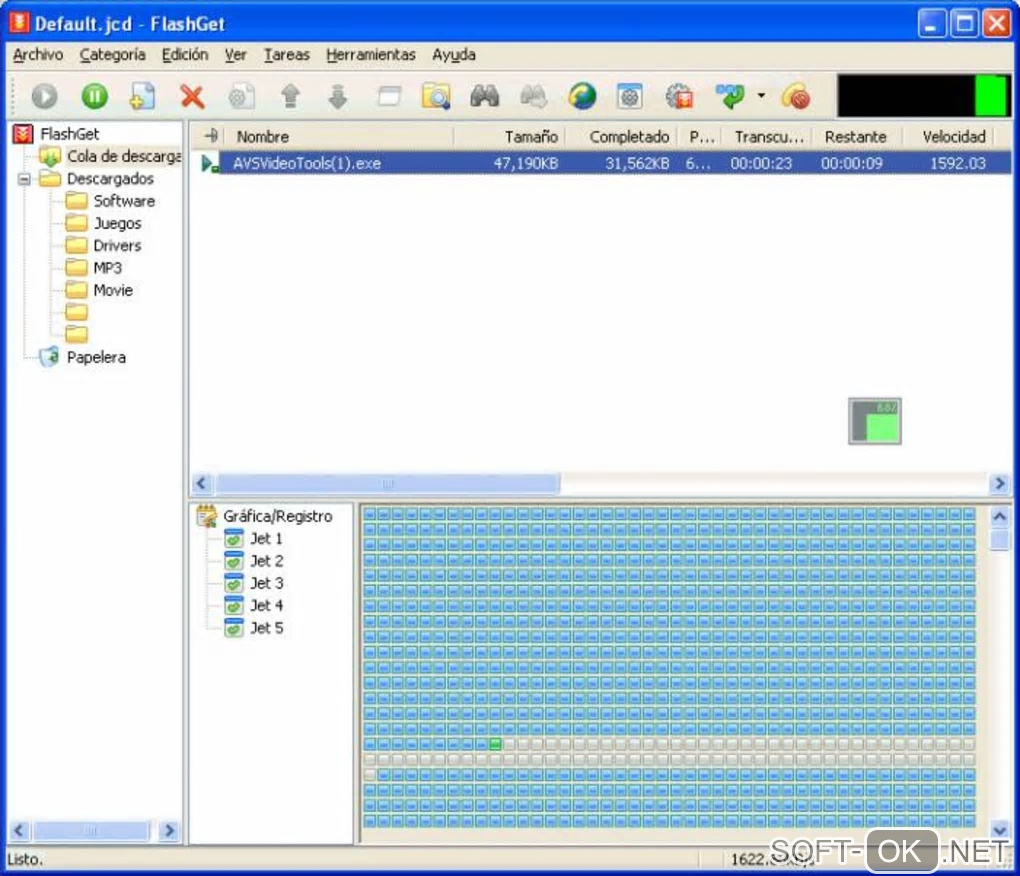Select Gráfica/Registro in the lower tree
Screen dimensions: 1020x876
[x=277, y=516]
